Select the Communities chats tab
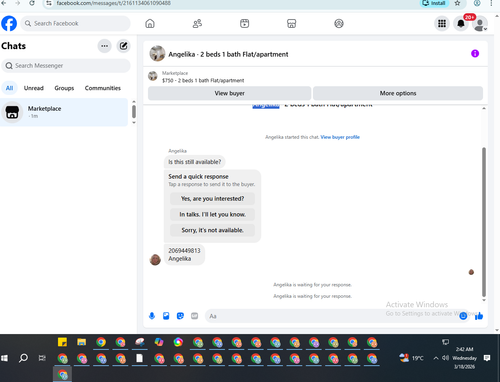 (103, 88)
